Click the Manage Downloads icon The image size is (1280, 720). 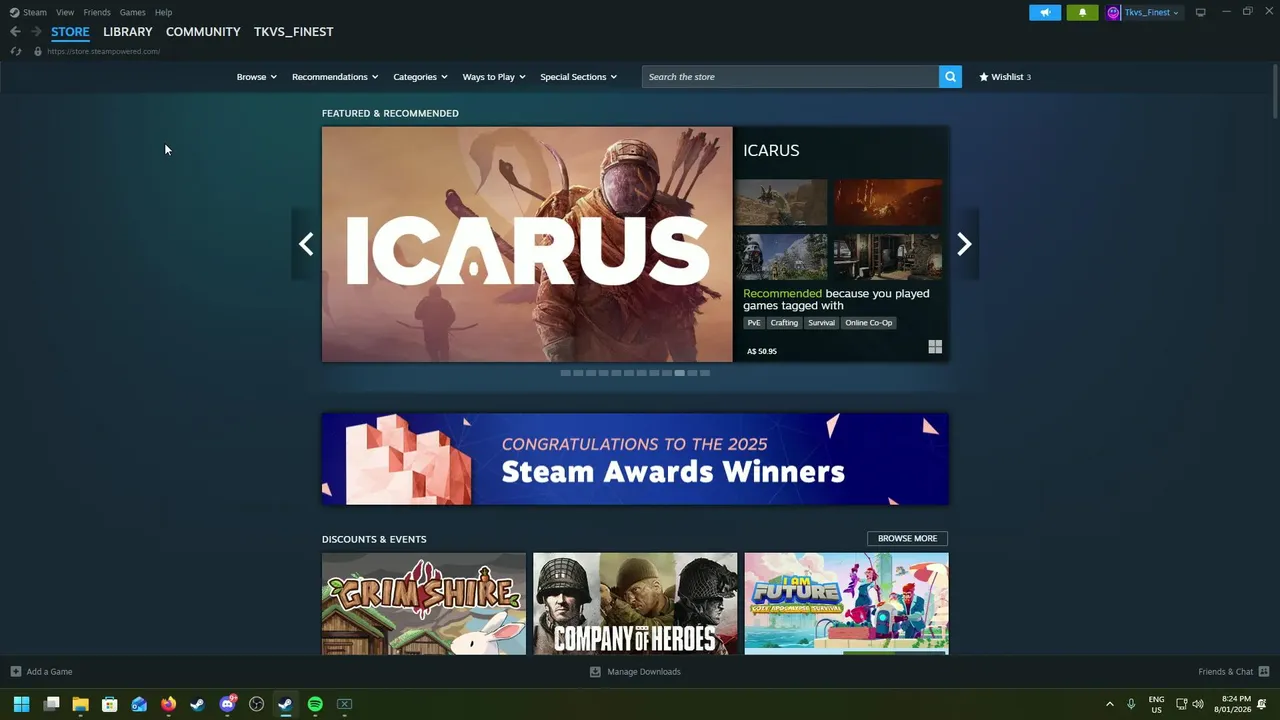595,672
